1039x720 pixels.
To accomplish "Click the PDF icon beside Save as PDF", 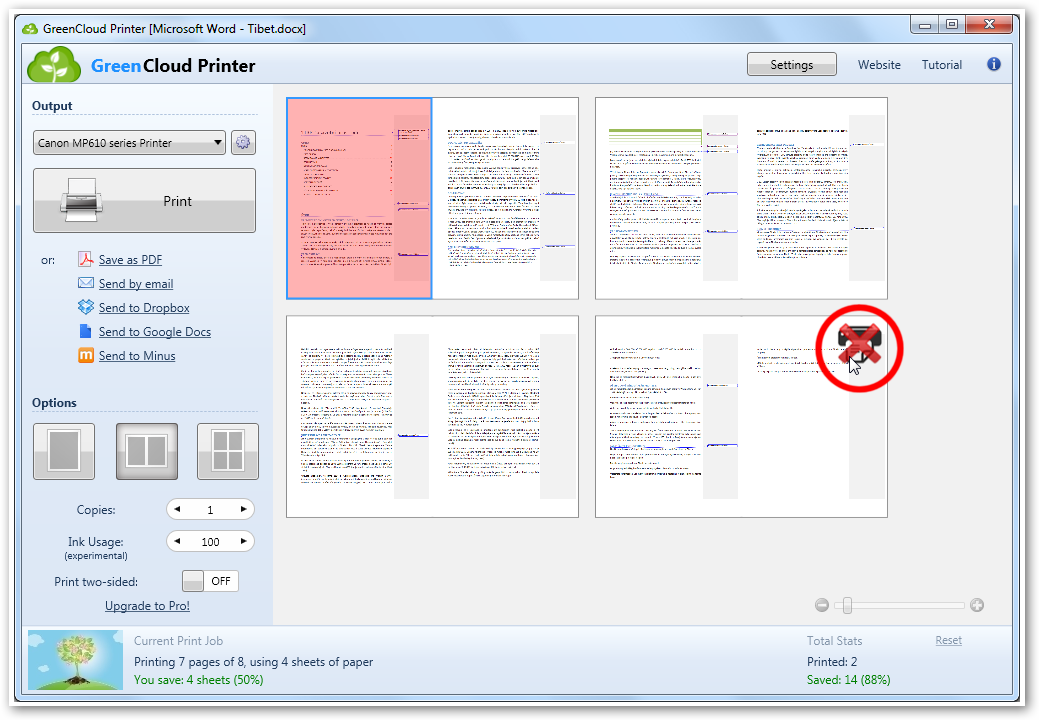I will click(x=85, y=259).
